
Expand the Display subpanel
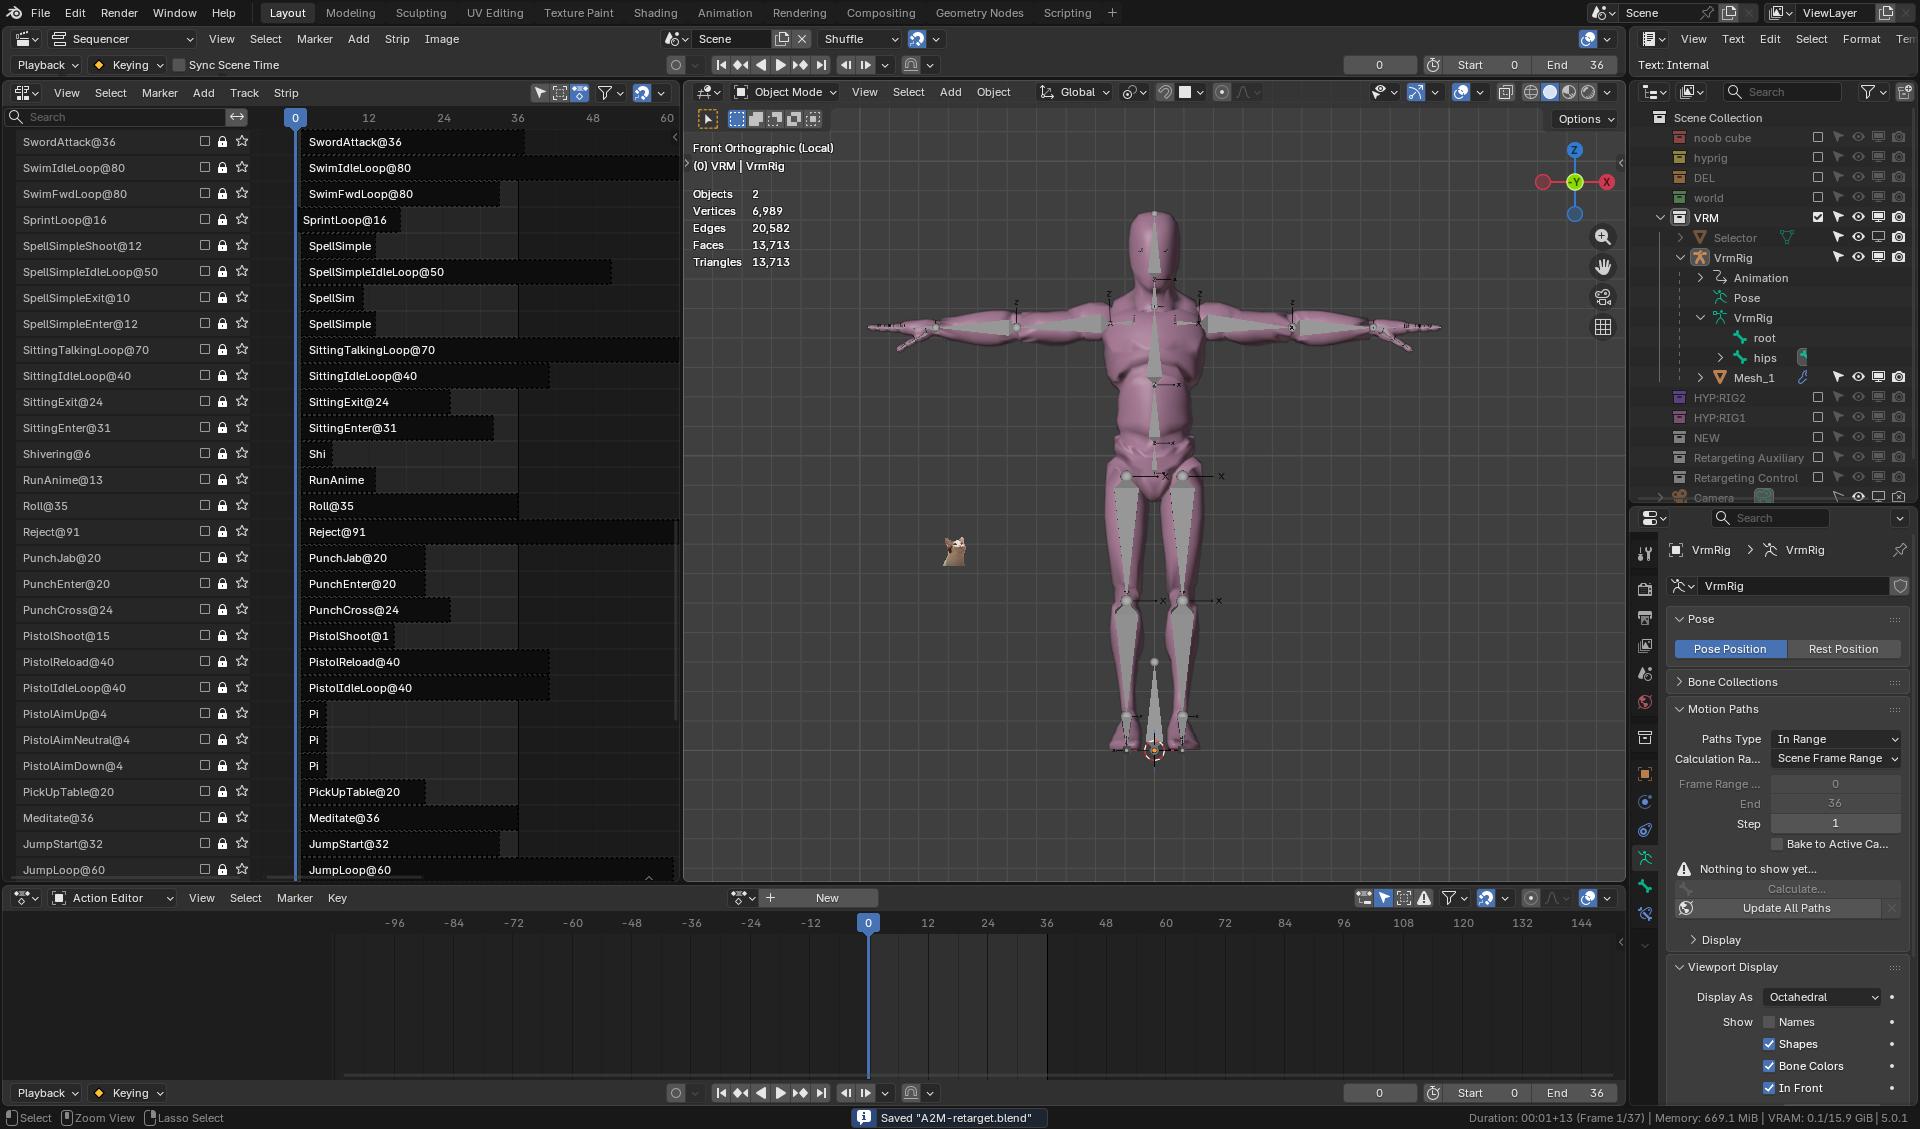click(1720, 940)
